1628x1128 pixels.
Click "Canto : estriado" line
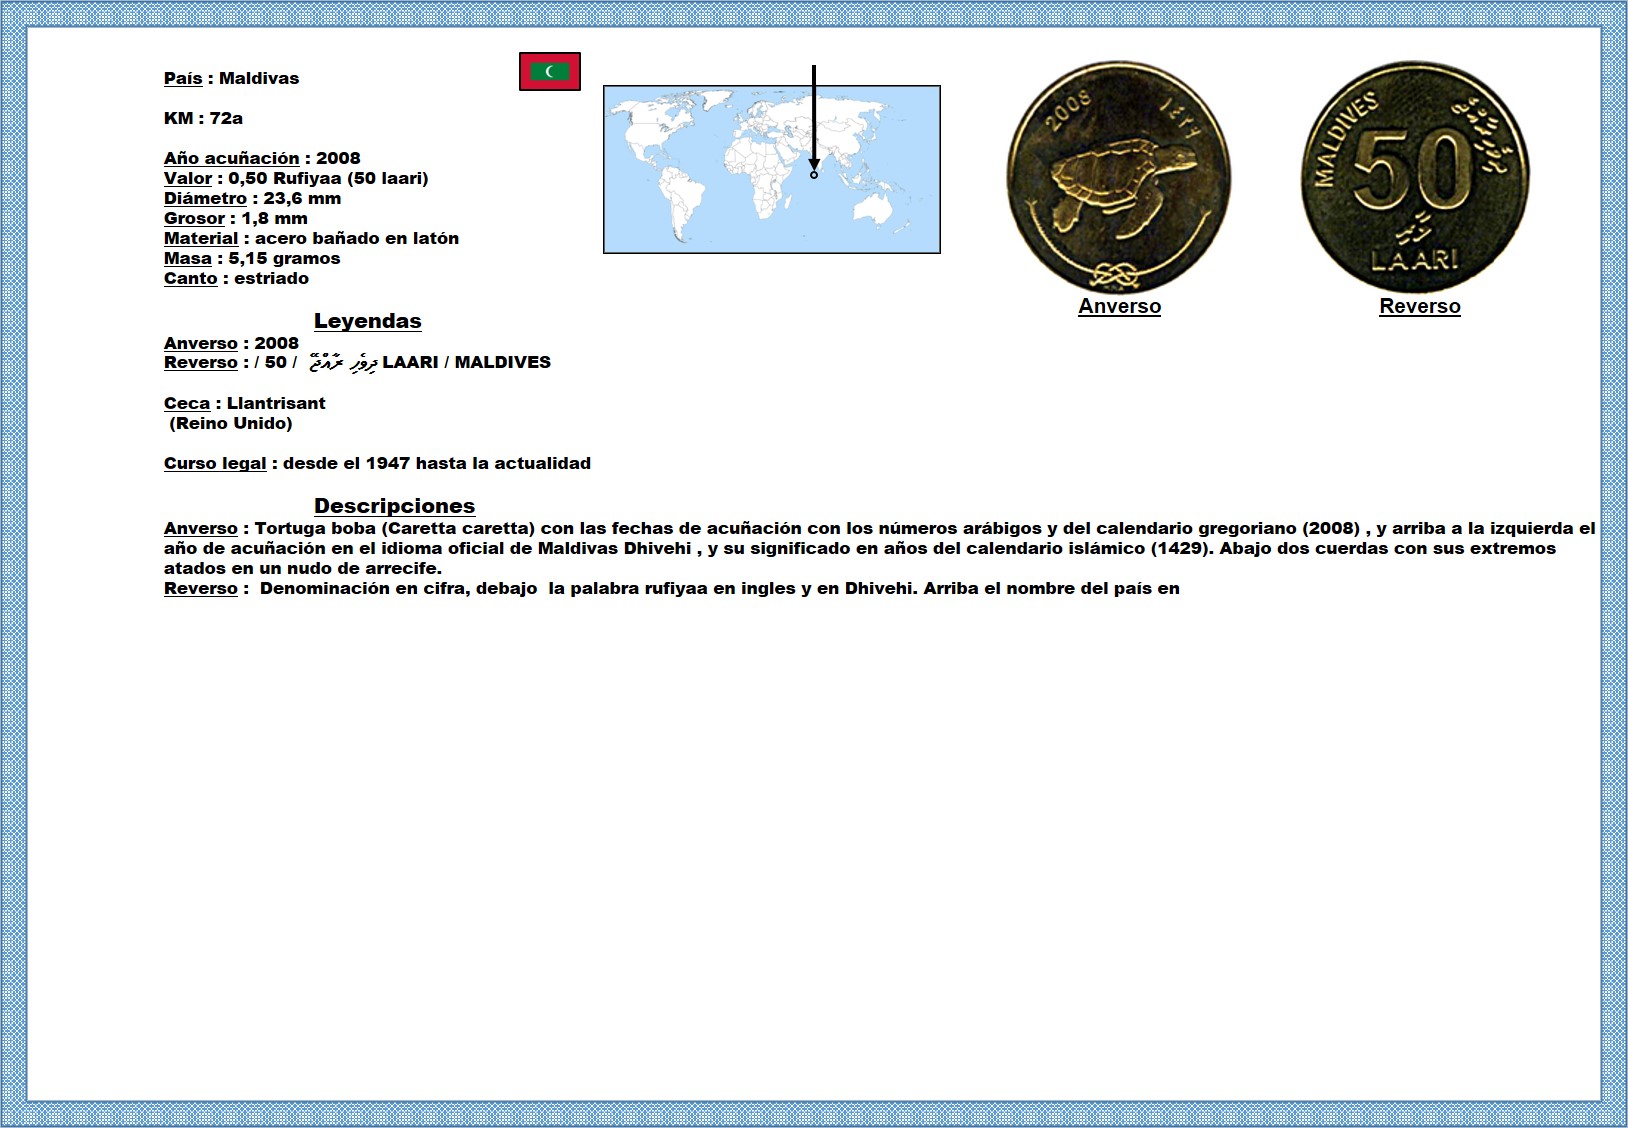point(236,278)
